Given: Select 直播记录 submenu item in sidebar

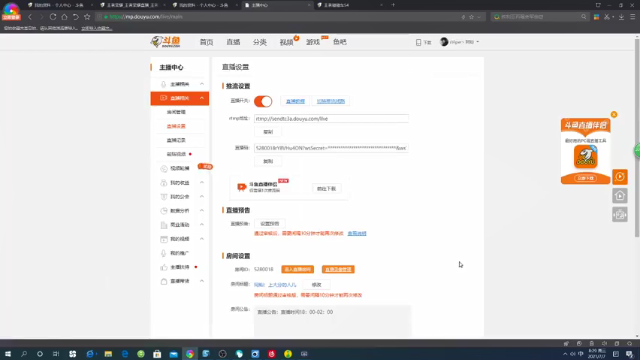Looking at the screenshot, I should [x=176, y=140].
